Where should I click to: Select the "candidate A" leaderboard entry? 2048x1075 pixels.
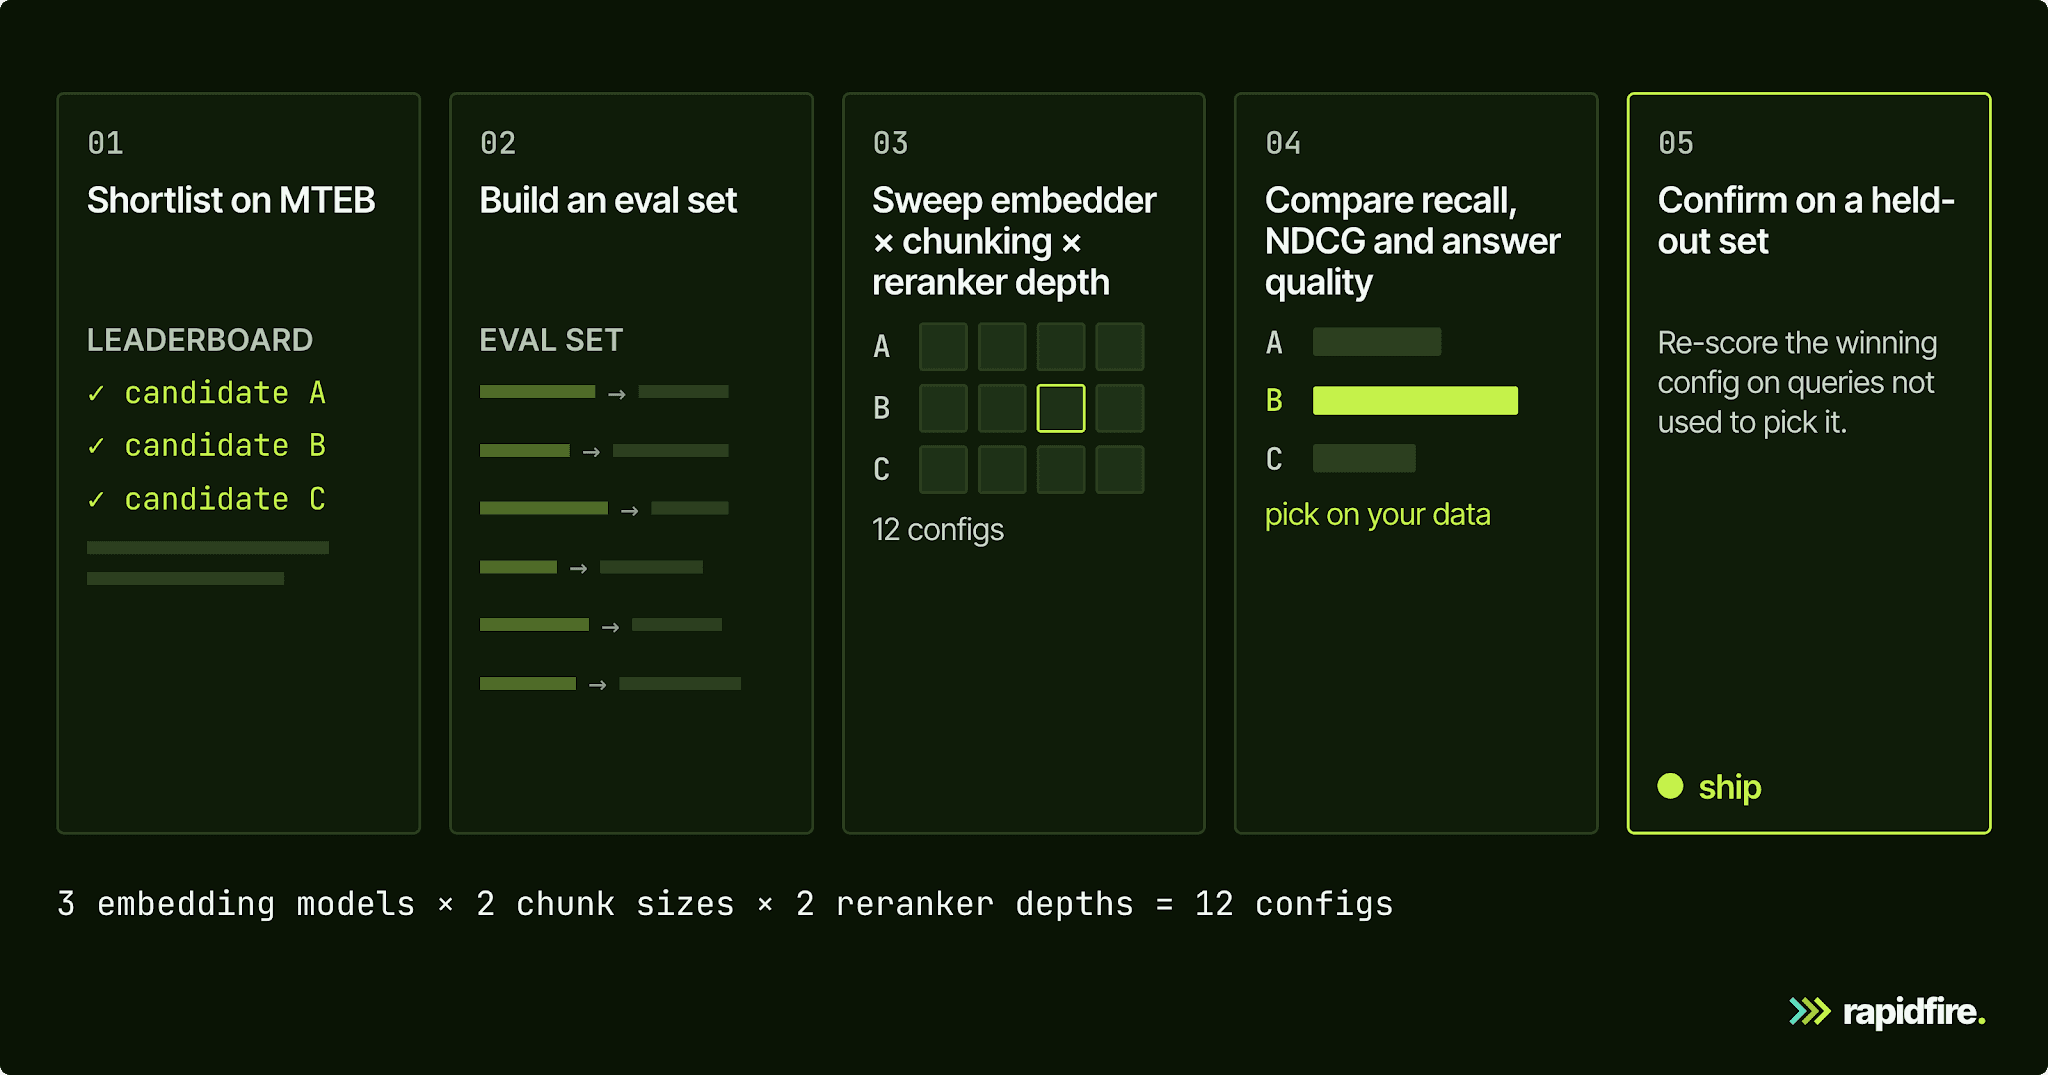click(x=225, y=393)
